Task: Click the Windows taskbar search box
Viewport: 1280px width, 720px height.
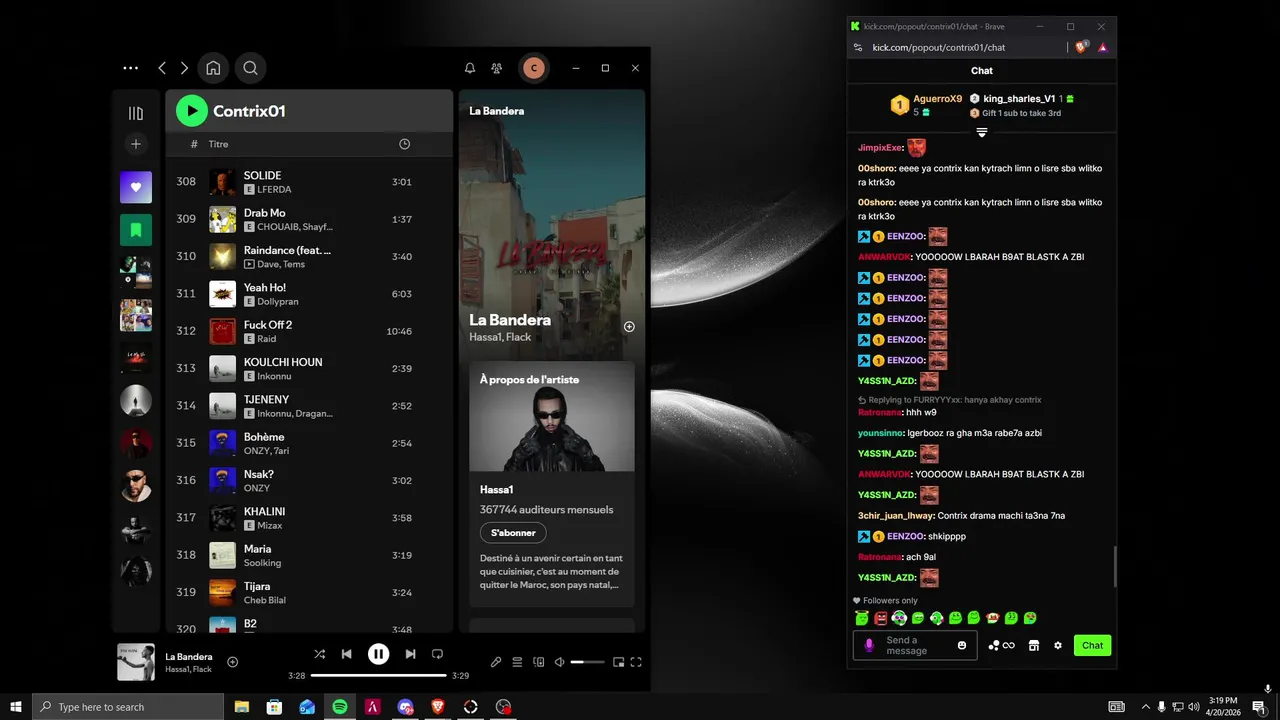Action: pos(127,707)
